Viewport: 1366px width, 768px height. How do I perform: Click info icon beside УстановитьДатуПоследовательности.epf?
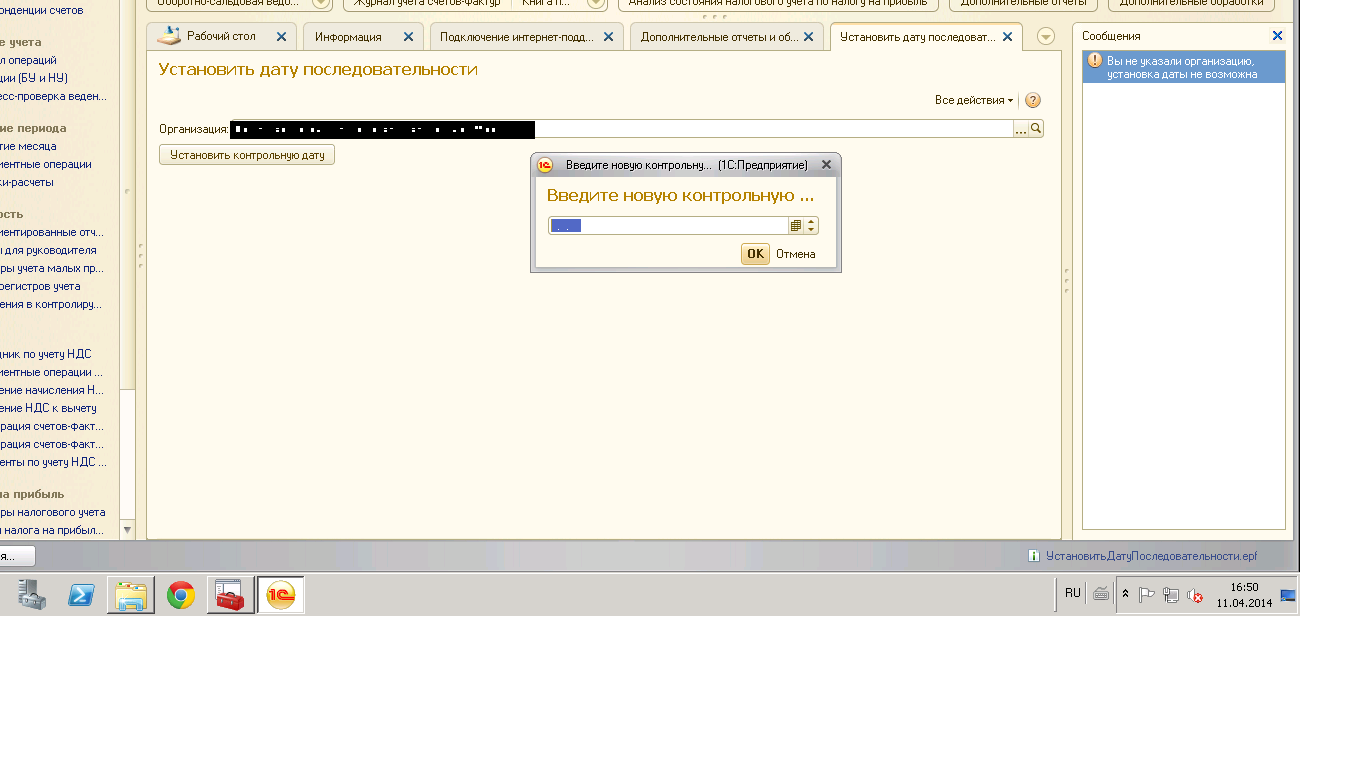[x=1034, y=556]
